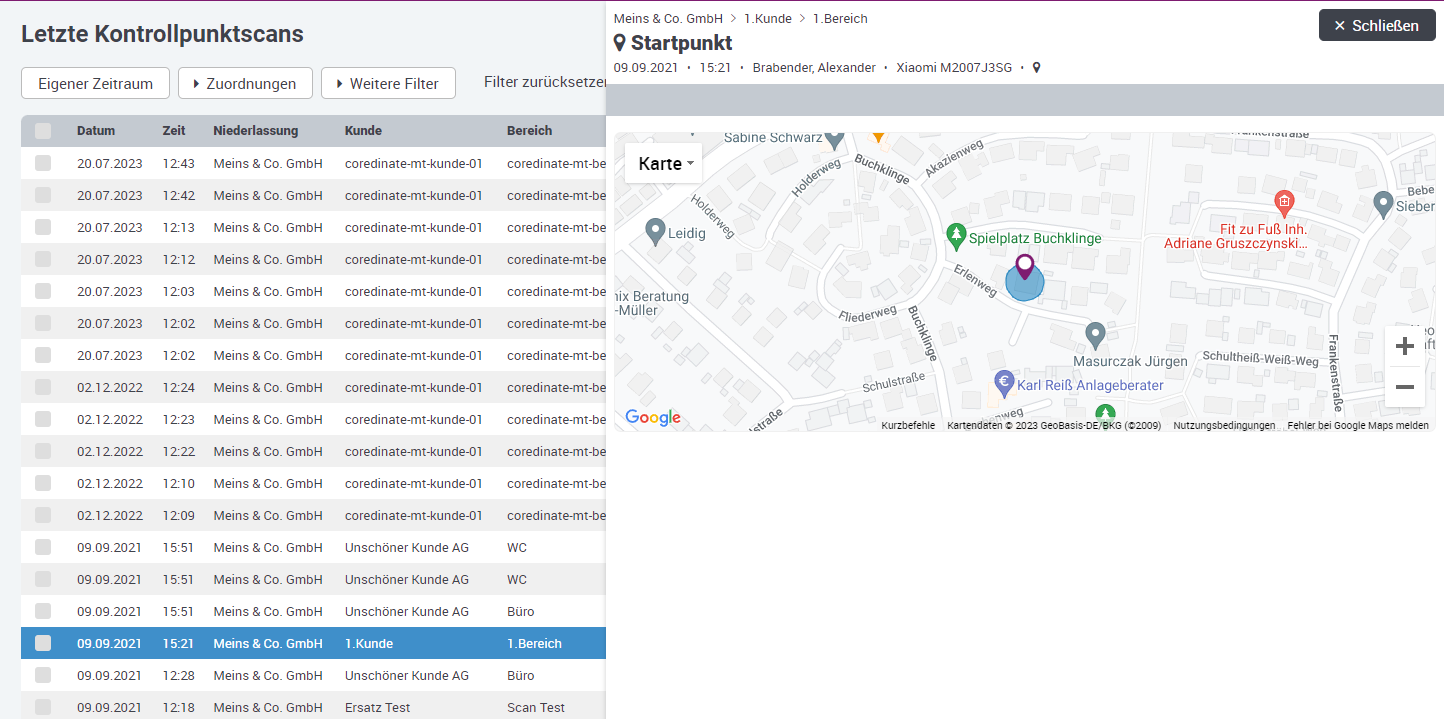The height and width of the screenshot is (719, 1444).
Task: Click the Masurczak Jürgen location pin
Action: pyautogui.click(x=1095, y=335)
